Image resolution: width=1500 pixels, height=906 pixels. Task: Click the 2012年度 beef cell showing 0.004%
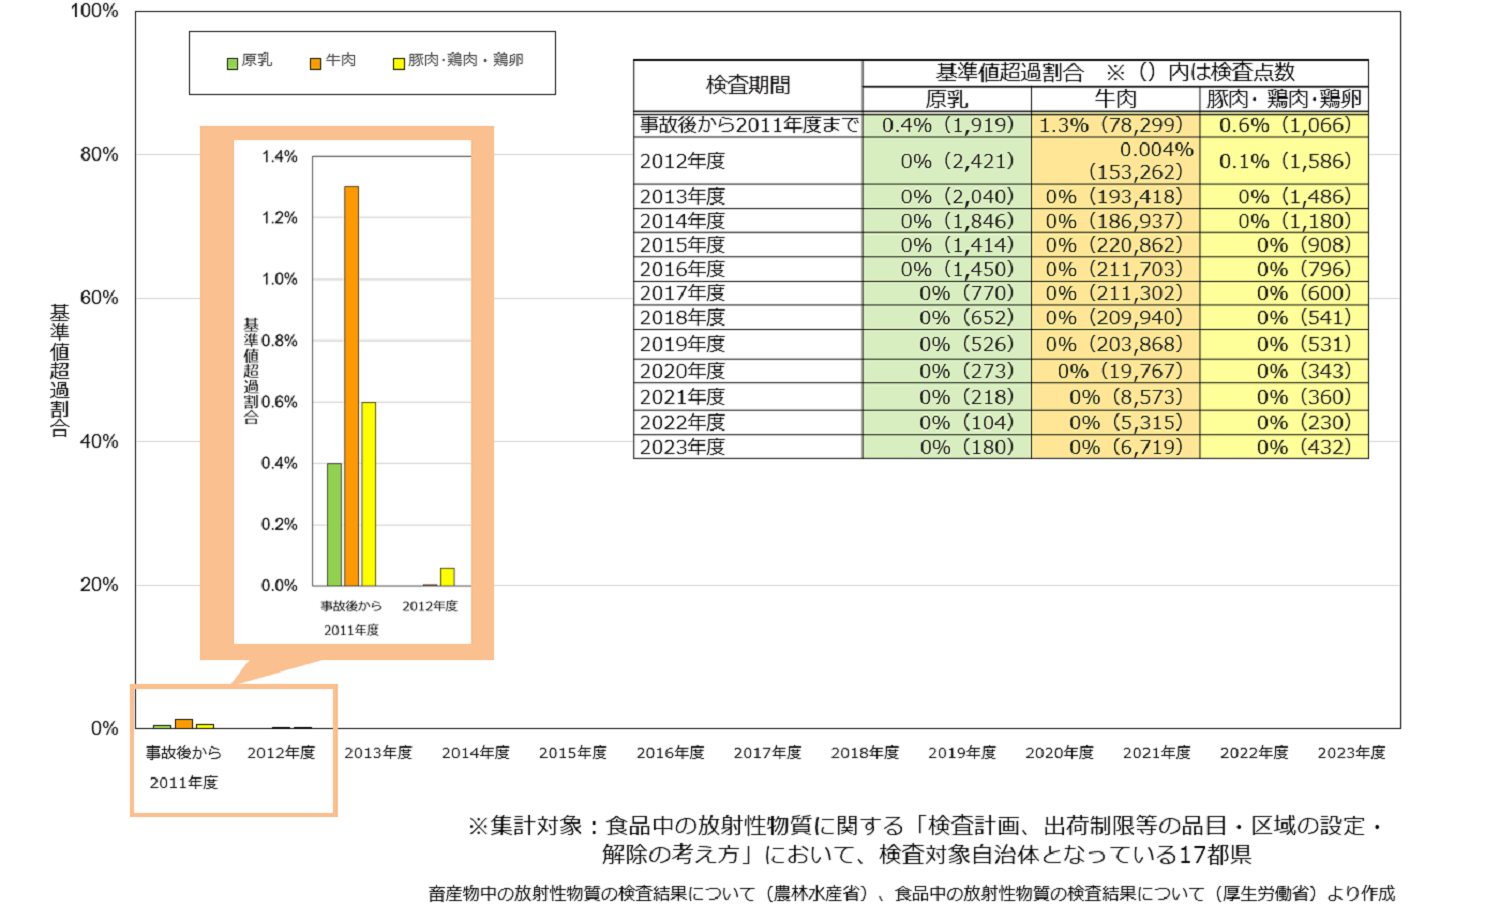1115,160
